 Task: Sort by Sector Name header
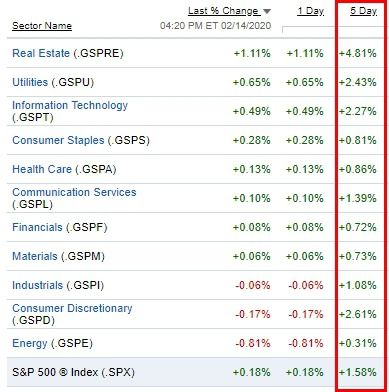pyautogui.click(x=42, y=26)
